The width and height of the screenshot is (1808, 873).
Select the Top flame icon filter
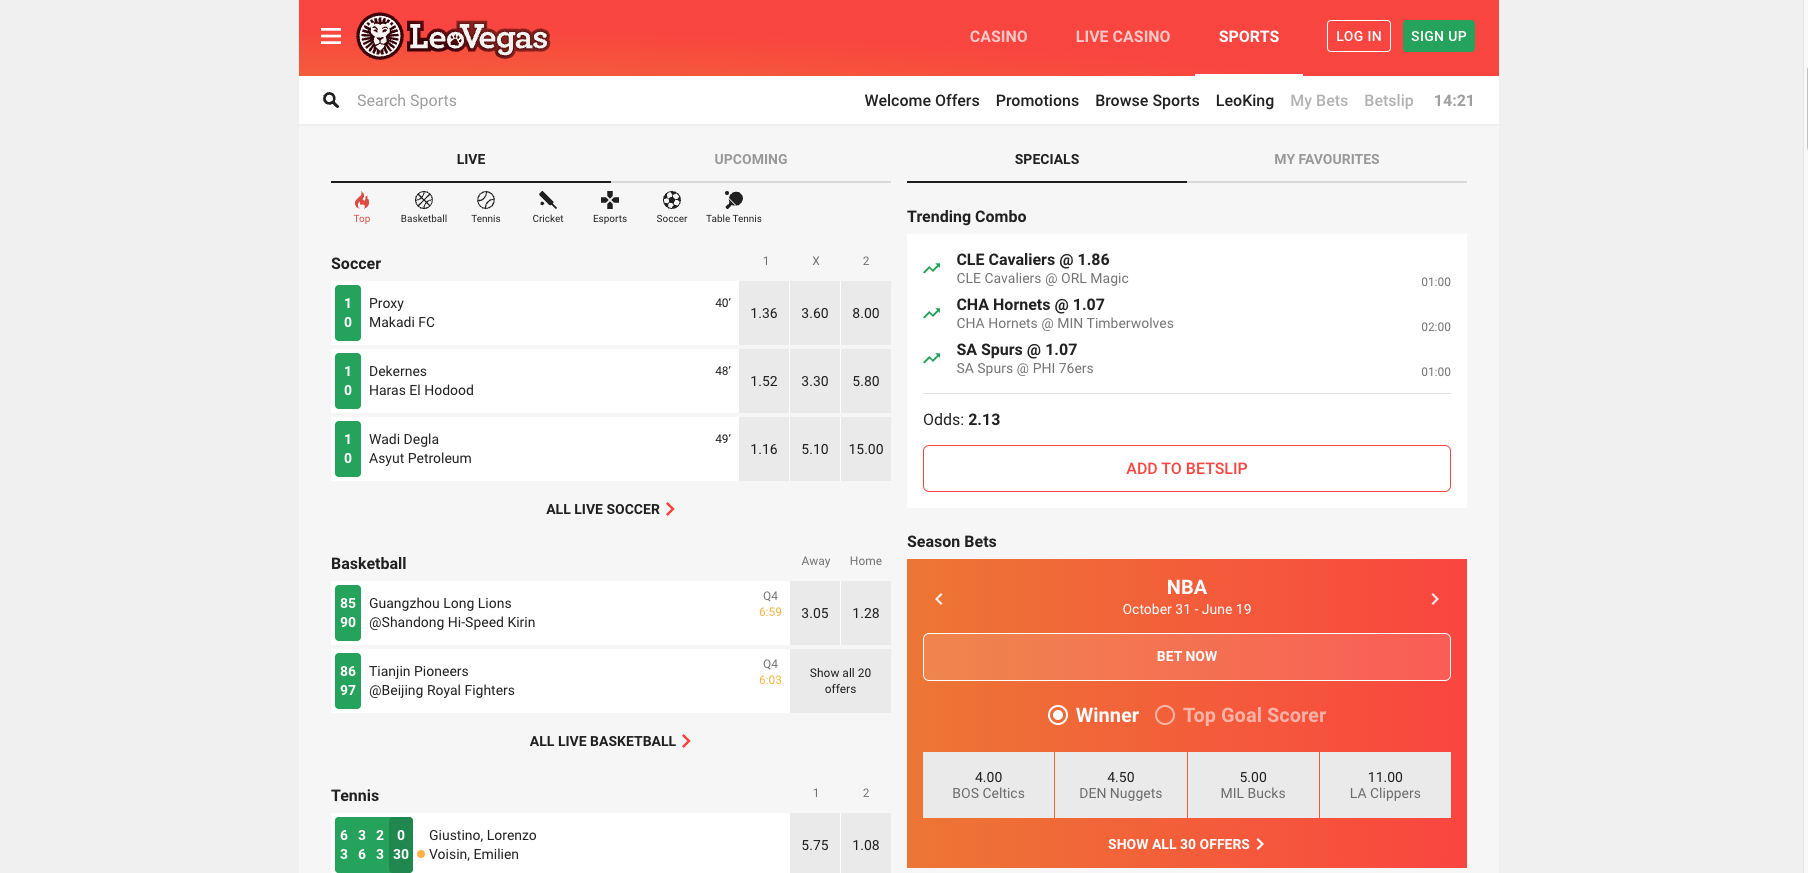pos(362,207)
